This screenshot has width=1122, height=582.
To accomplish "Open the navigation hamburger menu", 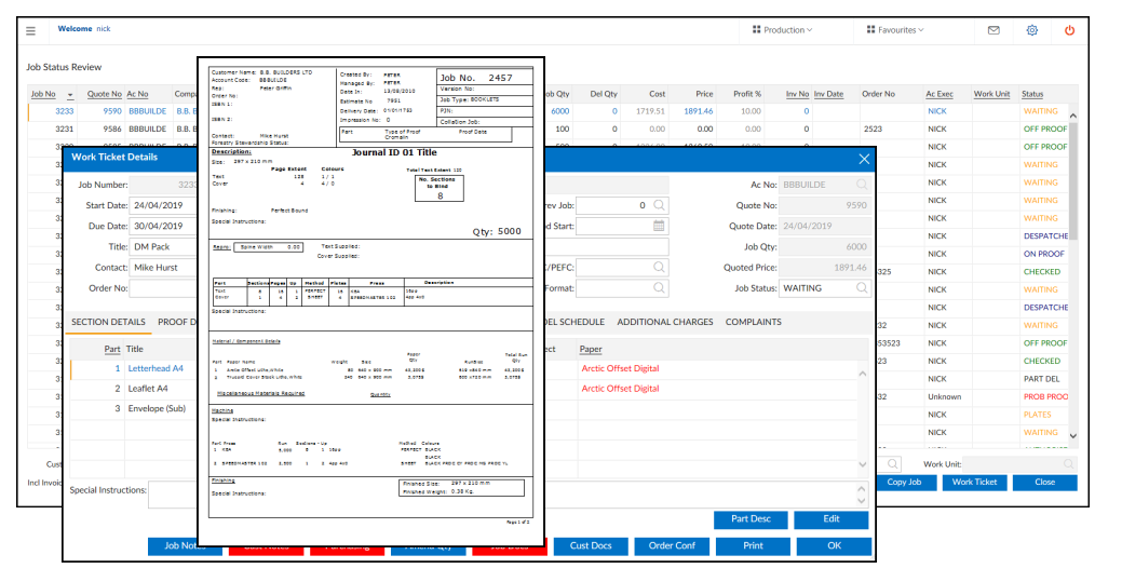I will (x=31, y=29).
